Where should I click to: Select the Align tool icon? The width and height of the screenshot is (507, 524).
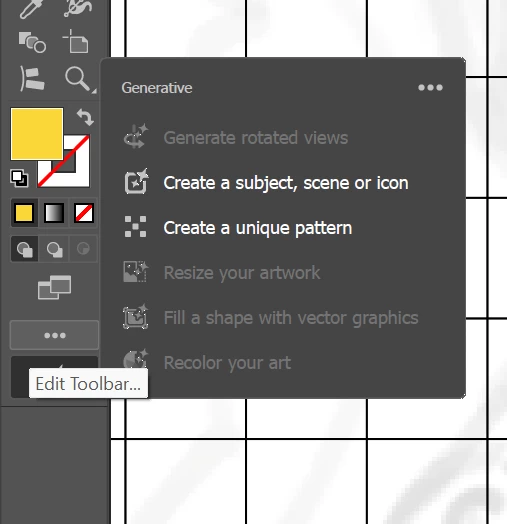coord(32,79)
